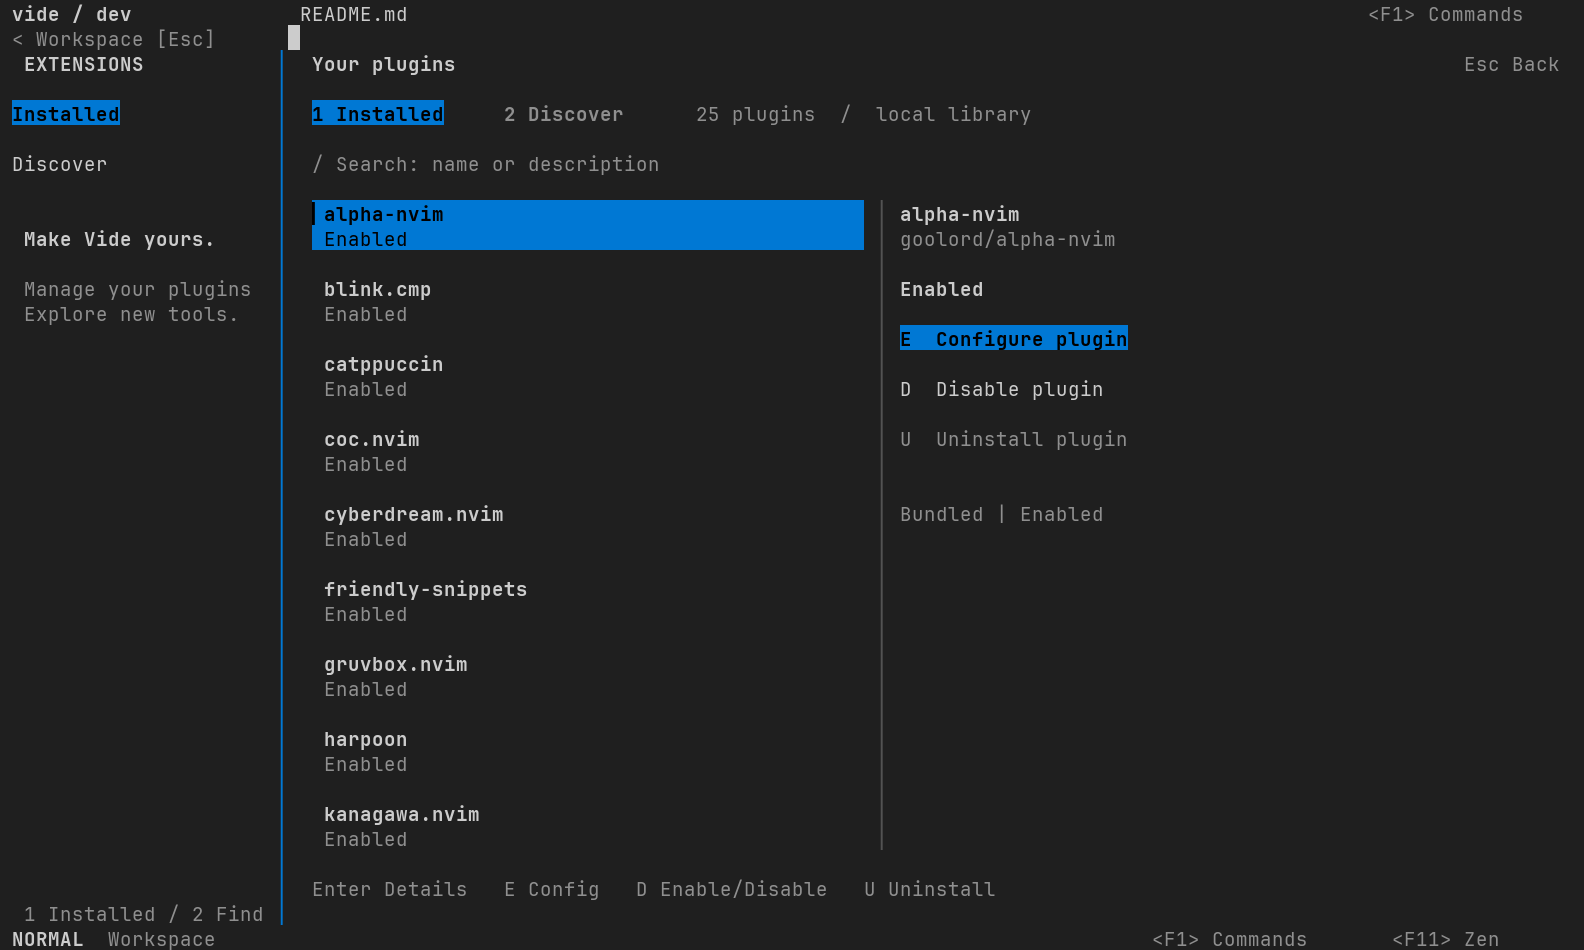Select the coc.nvim plugin row

588,451
